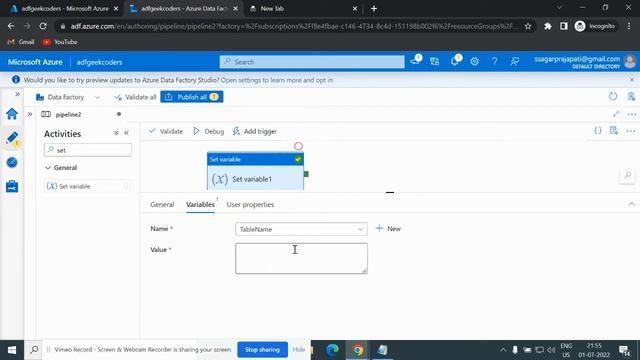Click into the Value text area
Screen dimensions: 640x360
coord(301,258)
